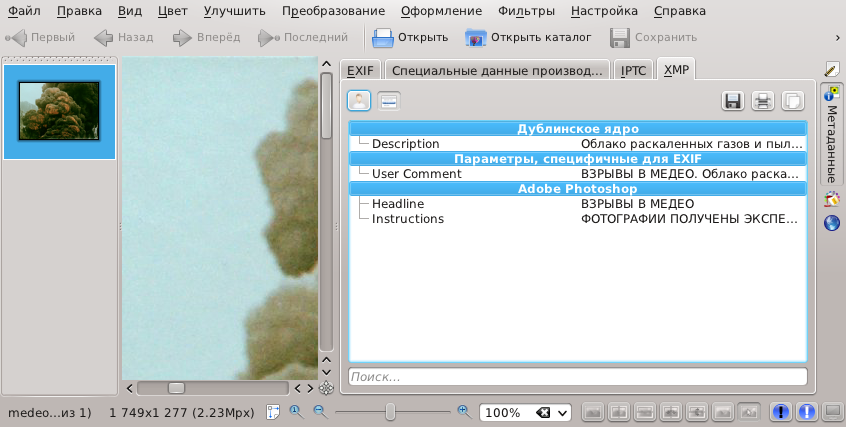Screen dimensions: 846x427
Task: Switch to the EXIF tab
Action: point(359,71)
